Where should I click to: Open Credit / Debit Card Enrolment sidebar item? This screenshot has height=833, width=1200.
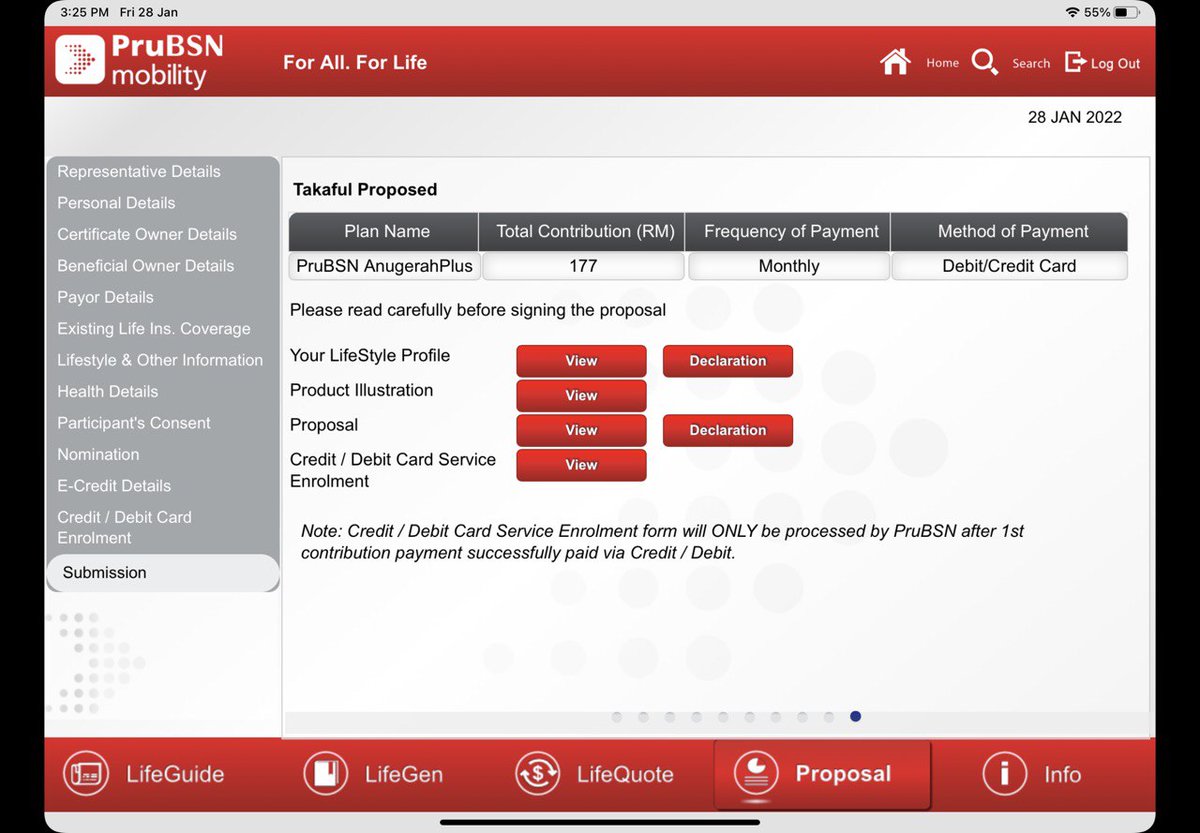124,527
